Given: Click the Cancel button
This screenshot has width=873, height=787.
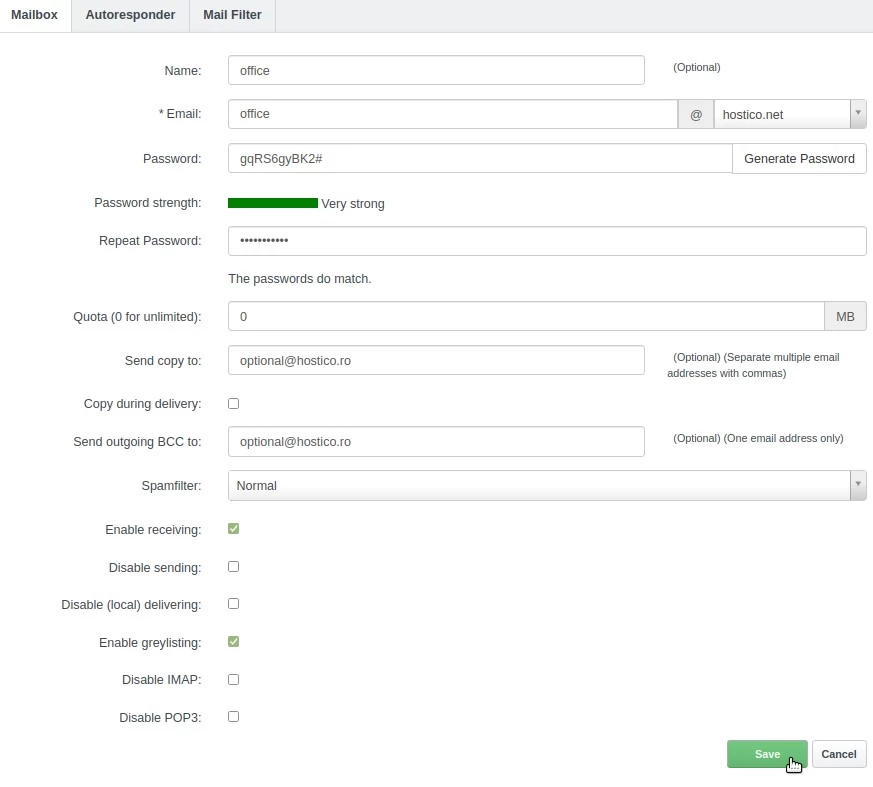Looking at the screenshot, I should click(x=839, y=754).
